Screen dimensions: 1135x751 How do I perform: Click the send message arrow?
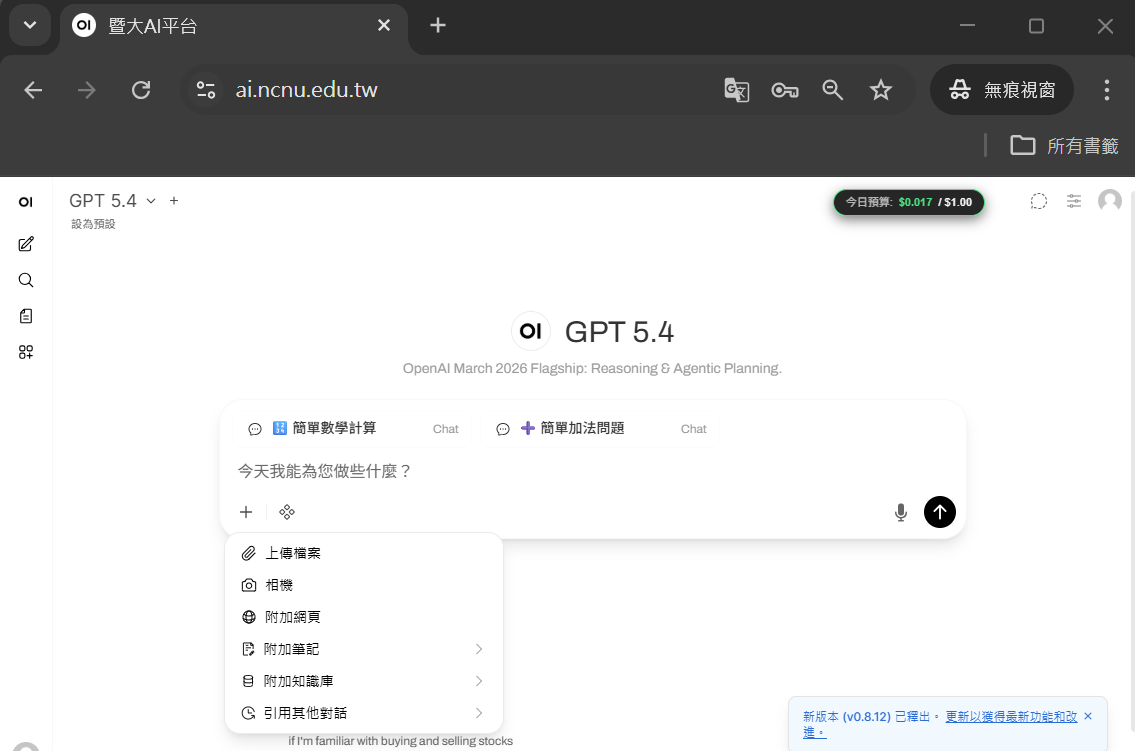coord(939,511)
